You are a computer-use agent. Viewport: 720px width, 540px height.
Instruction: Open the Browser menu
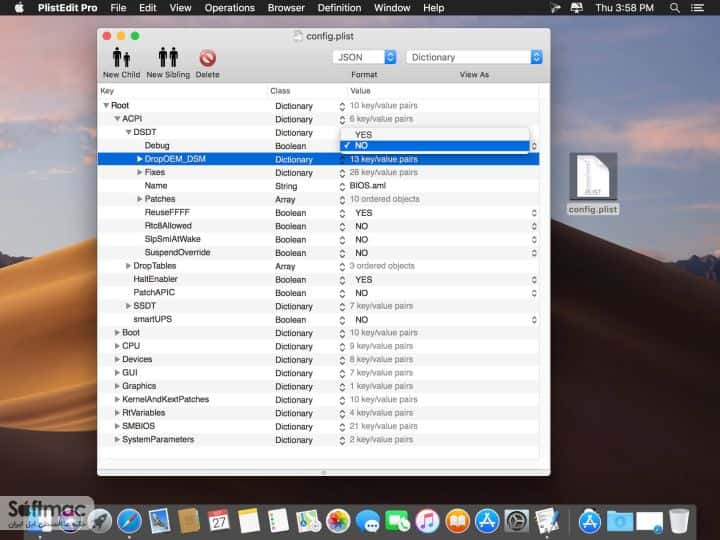[x=286, y=8]
